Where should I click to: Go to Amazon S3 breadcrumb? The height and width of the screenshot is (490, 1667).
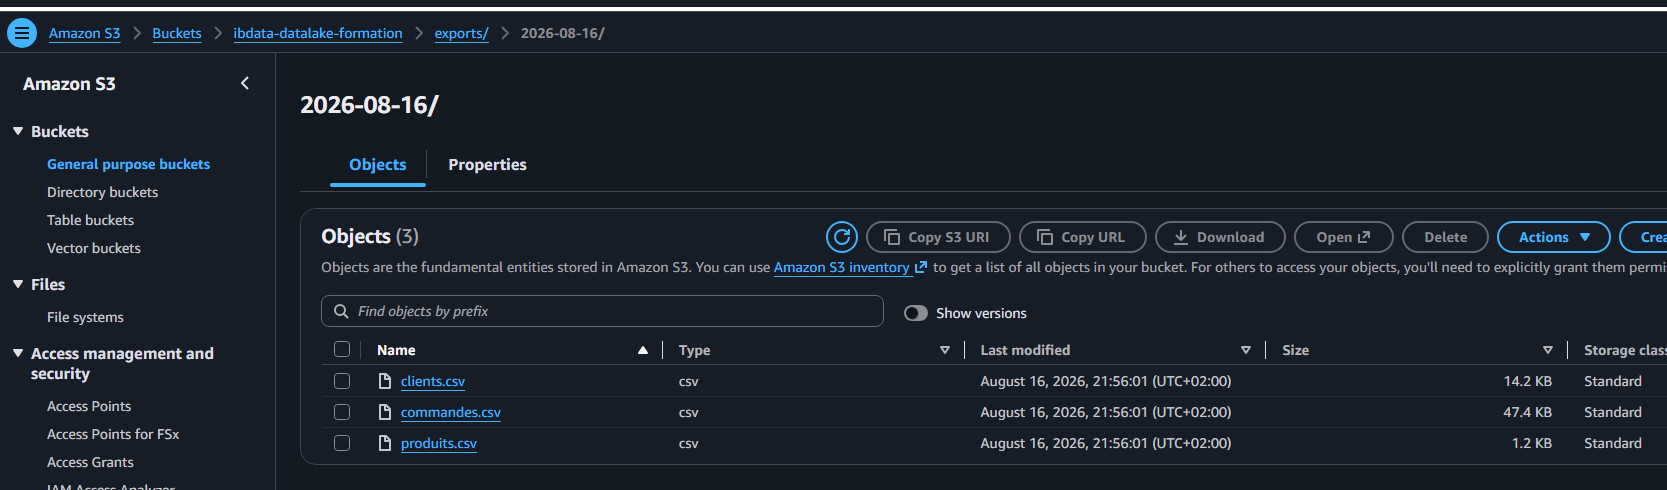84,33
